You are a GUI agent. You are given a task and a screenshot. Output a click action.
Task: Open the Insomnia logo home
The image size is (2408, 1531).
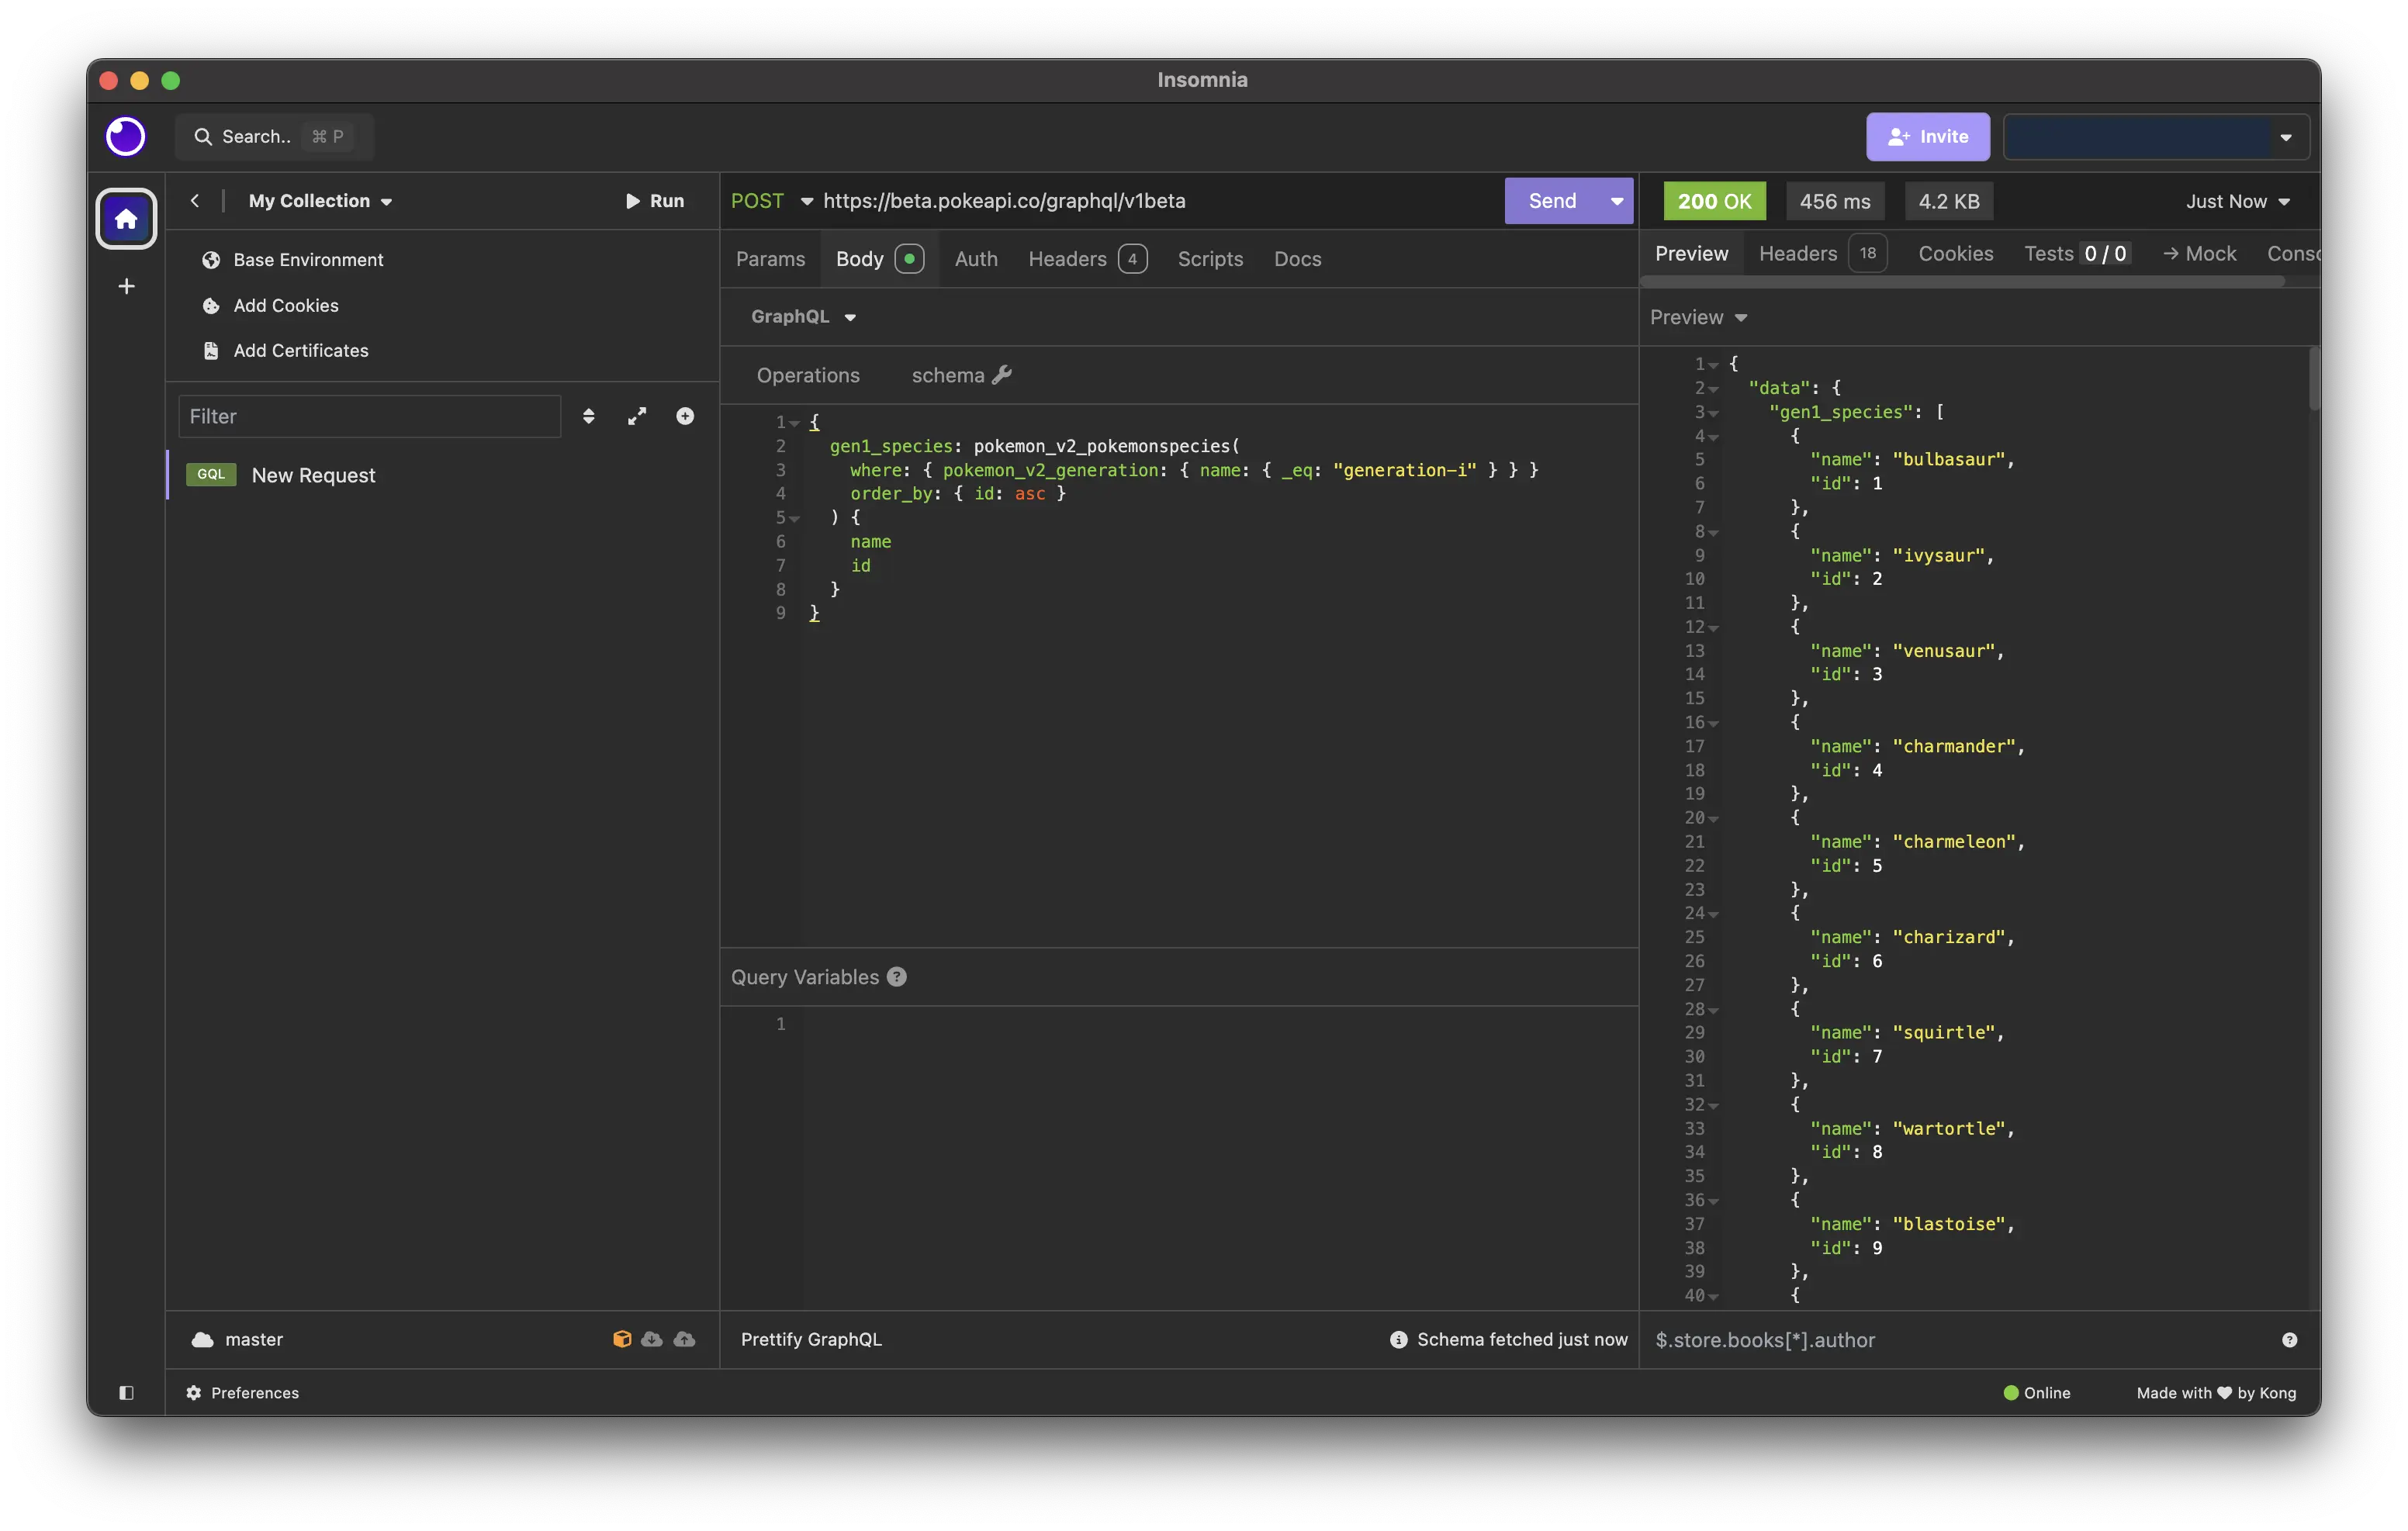tap(126, 136)
